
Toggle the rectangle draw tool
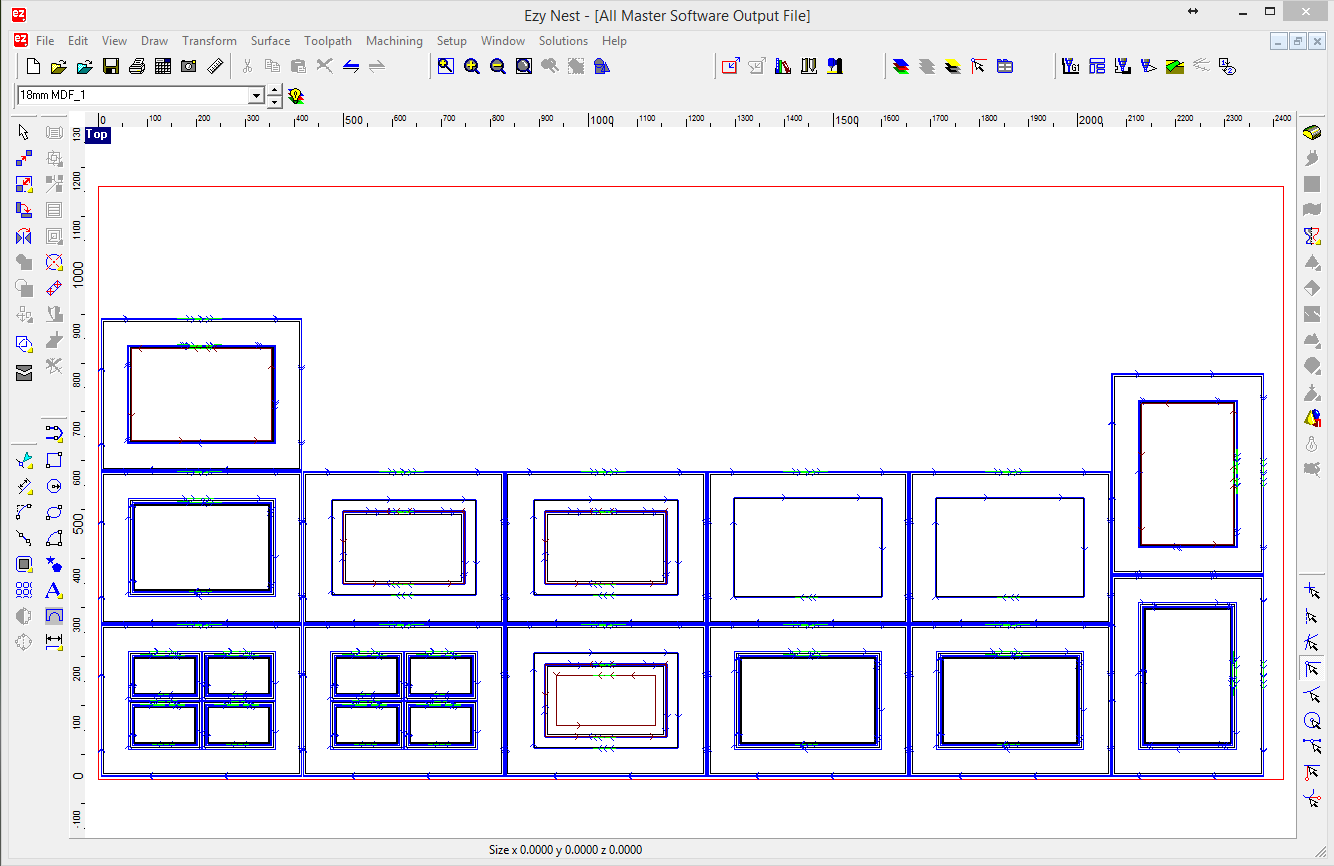pos(54,460)
